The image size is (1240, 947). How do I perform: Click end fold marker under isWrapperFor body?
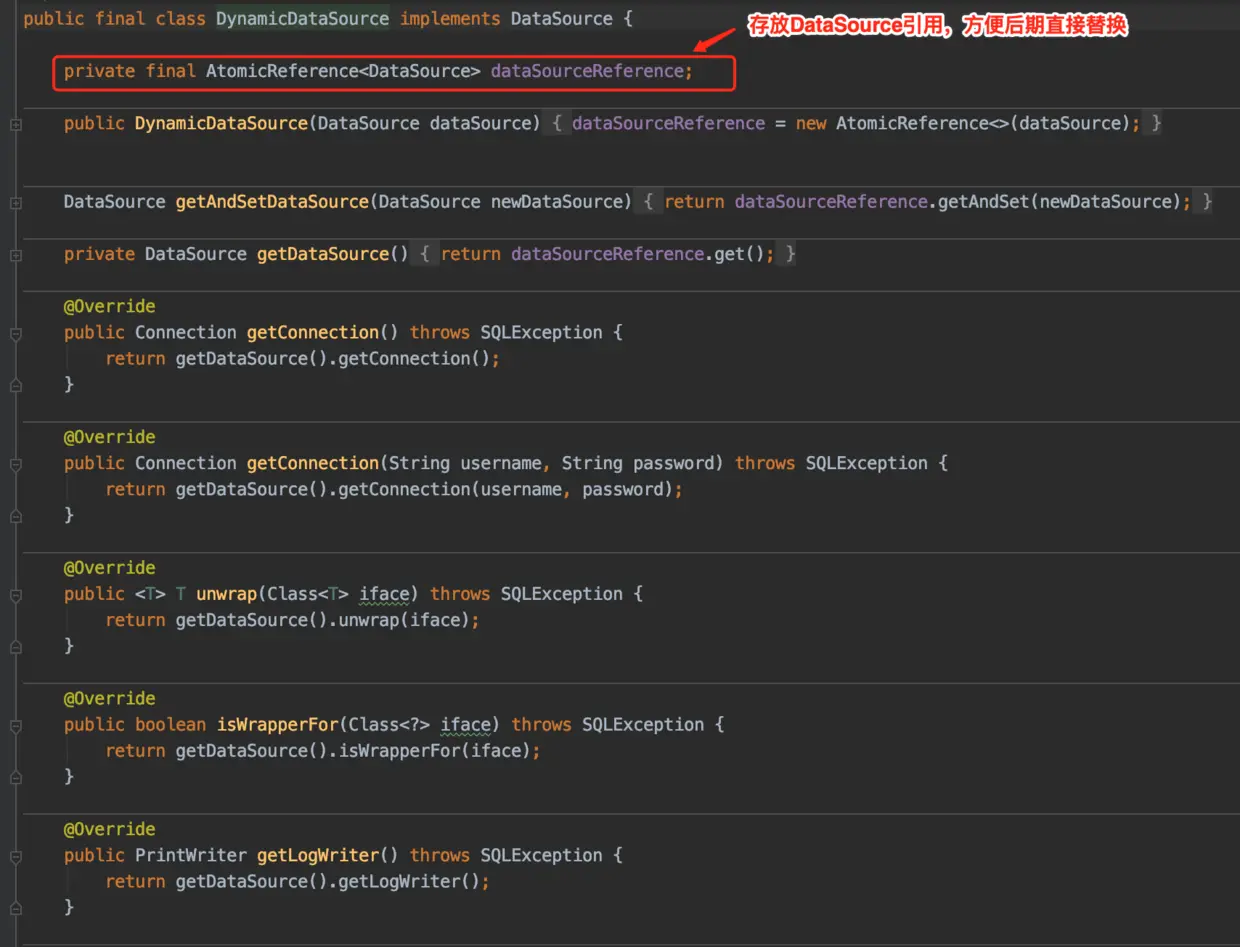(14, 776)
